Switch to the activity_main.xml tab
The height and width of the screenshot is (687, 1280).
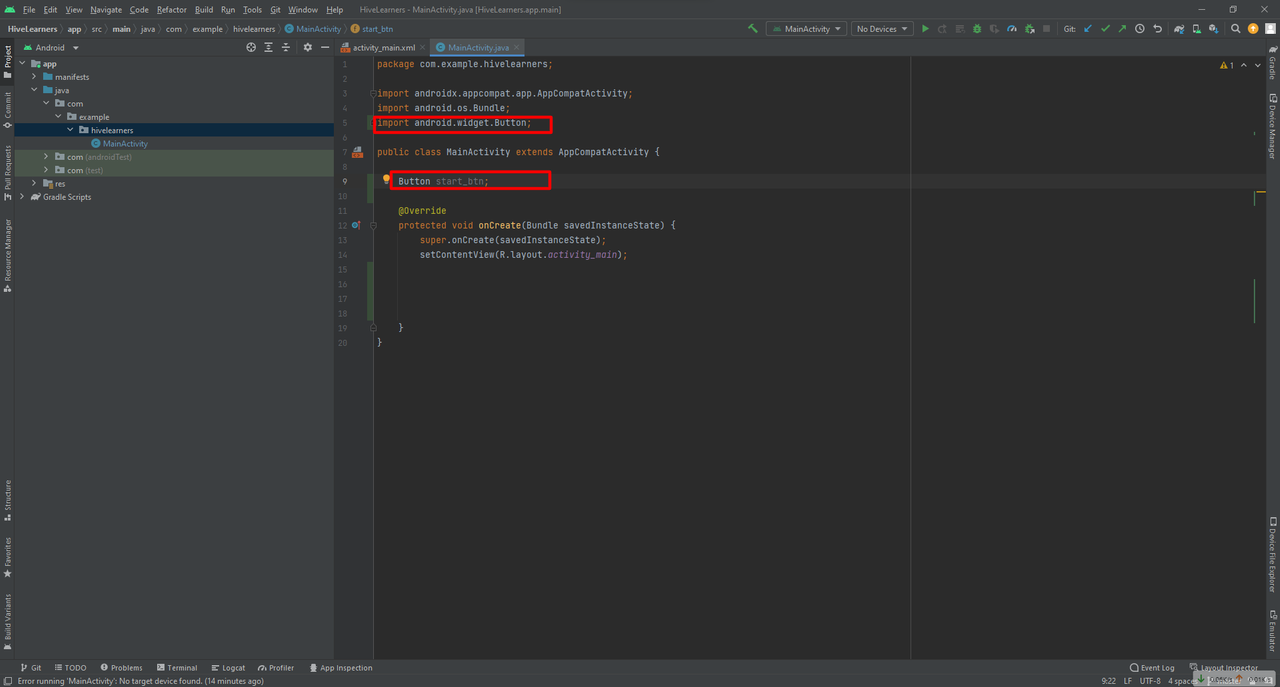click(x=384, y=47)
